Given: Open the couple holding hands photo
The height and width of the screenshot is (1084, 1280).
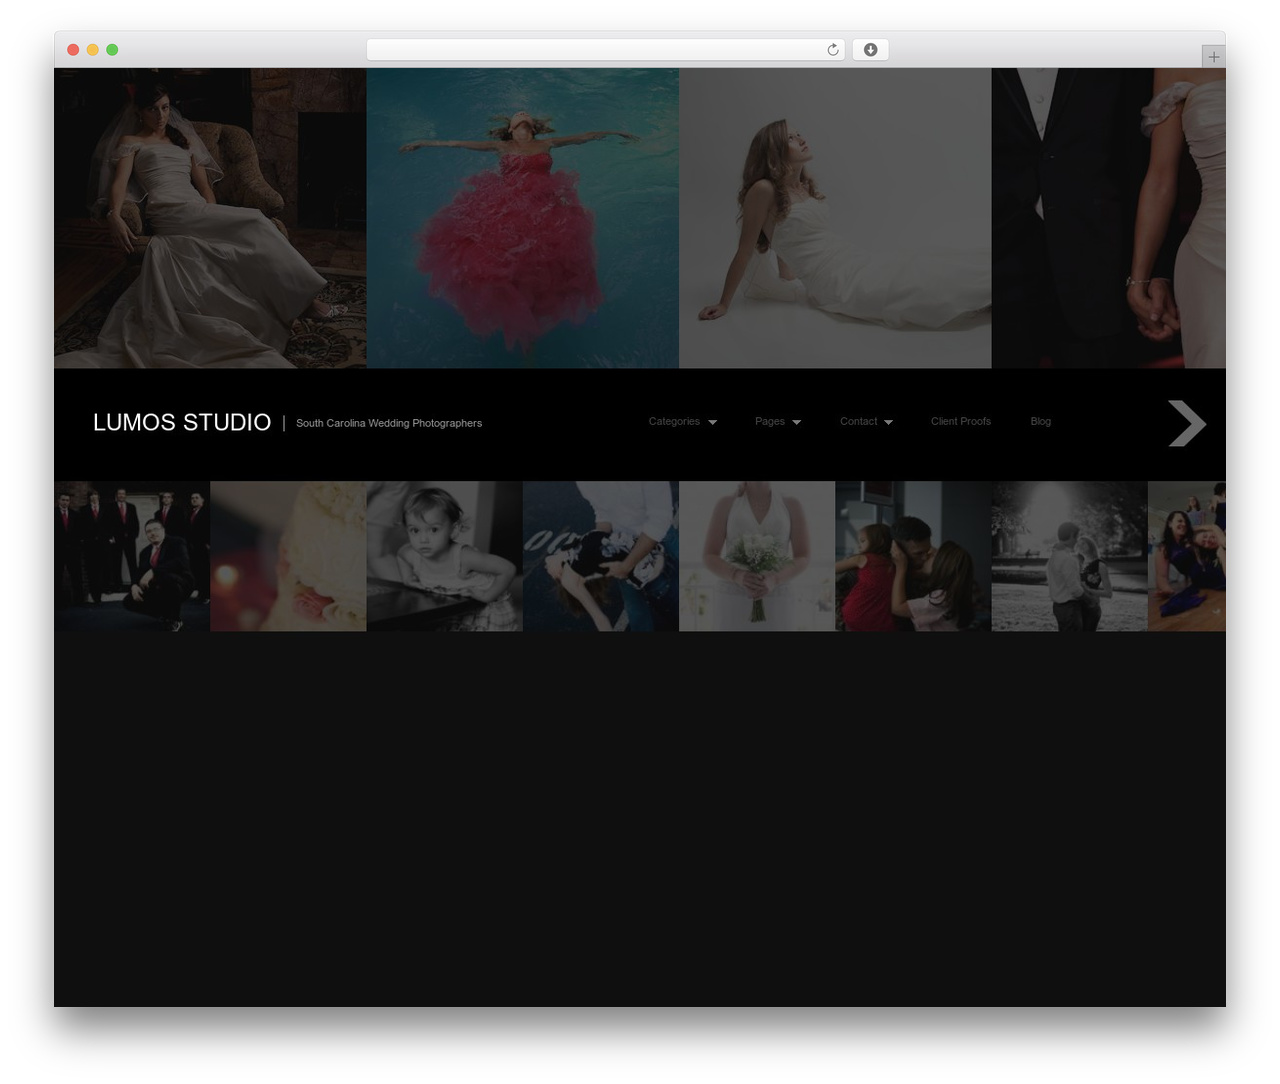Looking at the screenshot, I should pyautogui.click(x=1109, y=218).
